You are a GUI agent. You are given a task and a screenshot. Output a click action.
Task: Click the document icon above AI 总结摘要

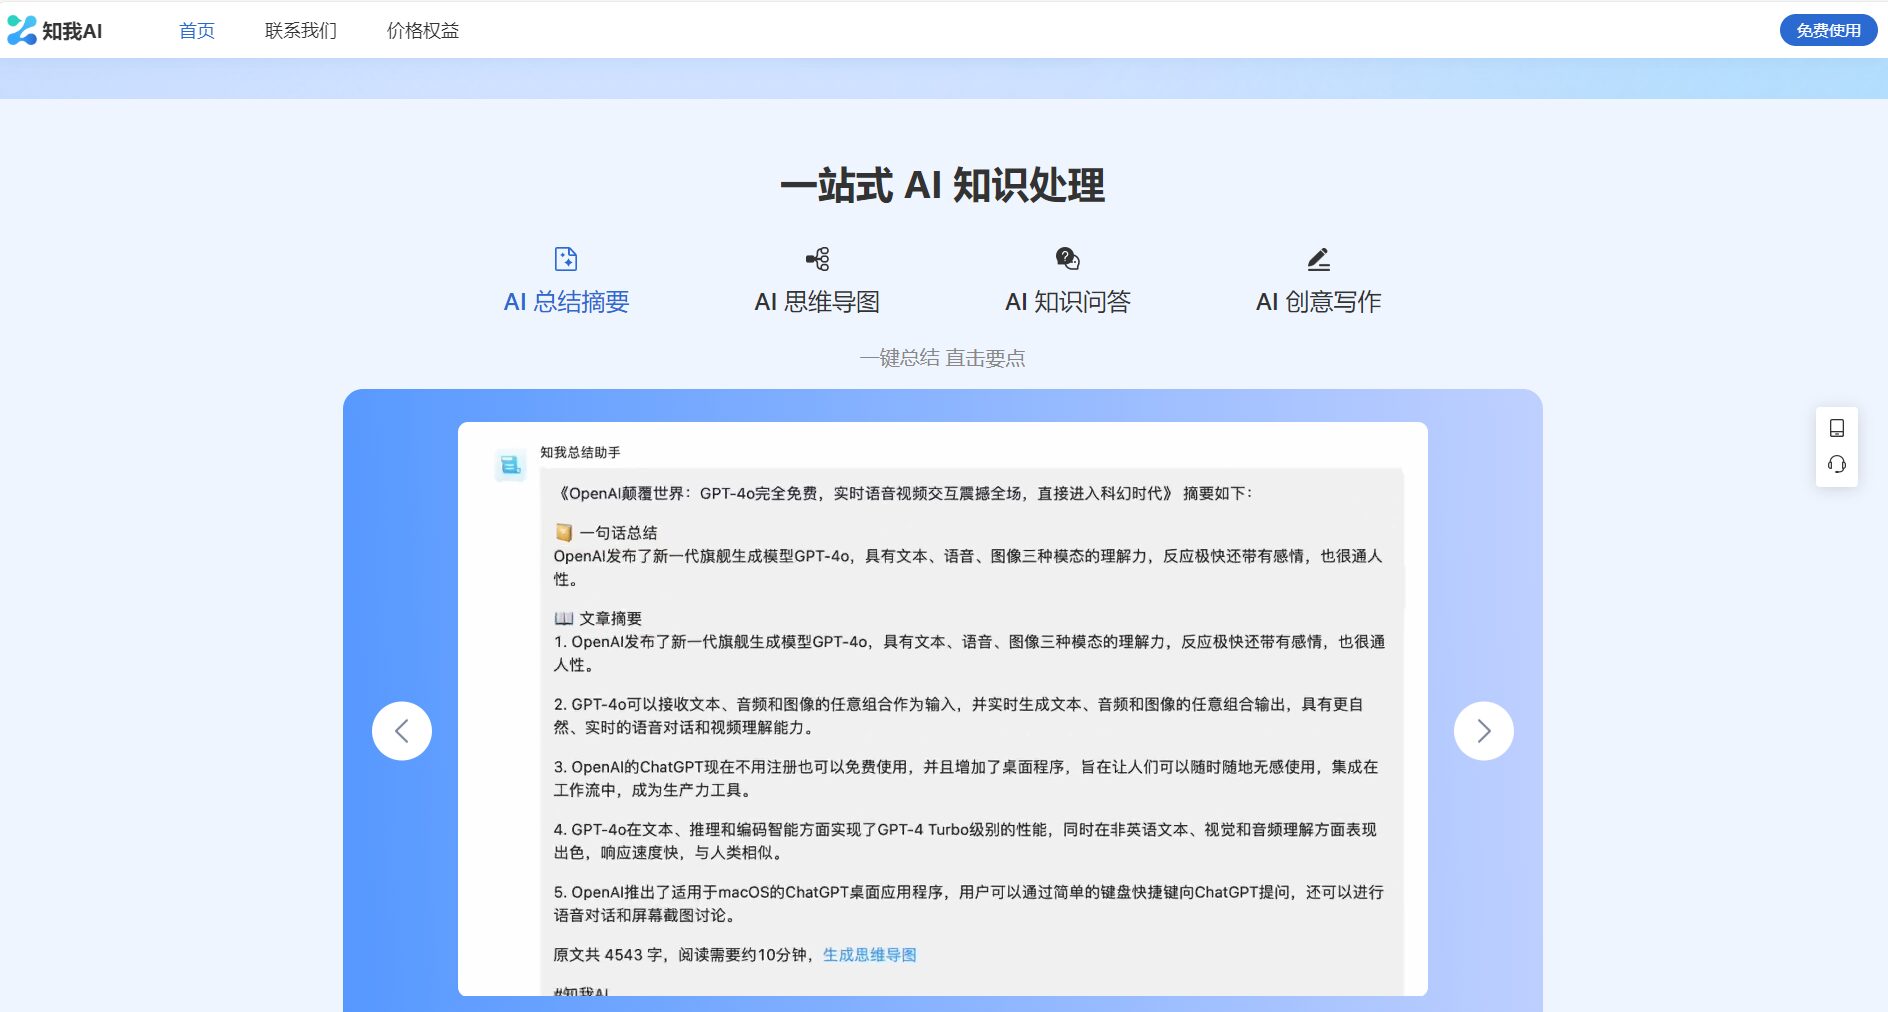pyautogui.click(x=566, y=259)
